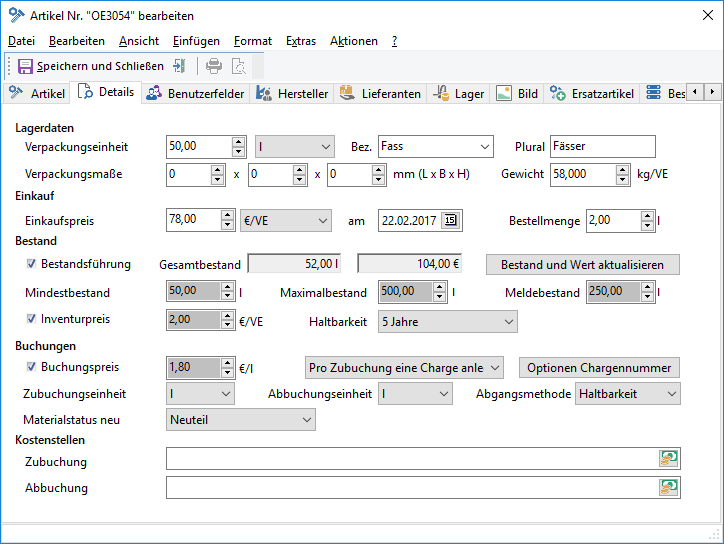
Task: Open calendar picker for date 22.02.2017
Action: point(450,220)
